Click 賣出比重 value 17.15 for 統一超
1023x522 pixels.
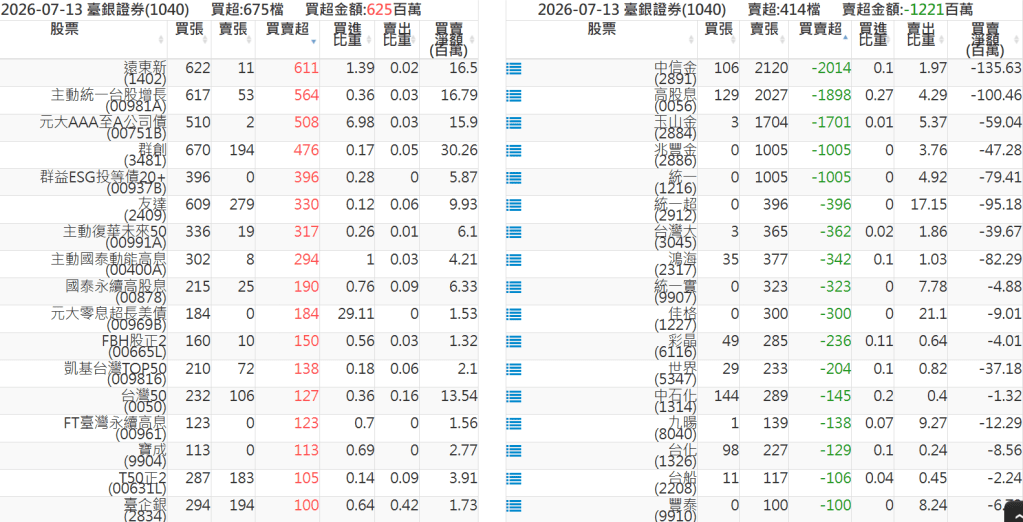click(928, 205)
